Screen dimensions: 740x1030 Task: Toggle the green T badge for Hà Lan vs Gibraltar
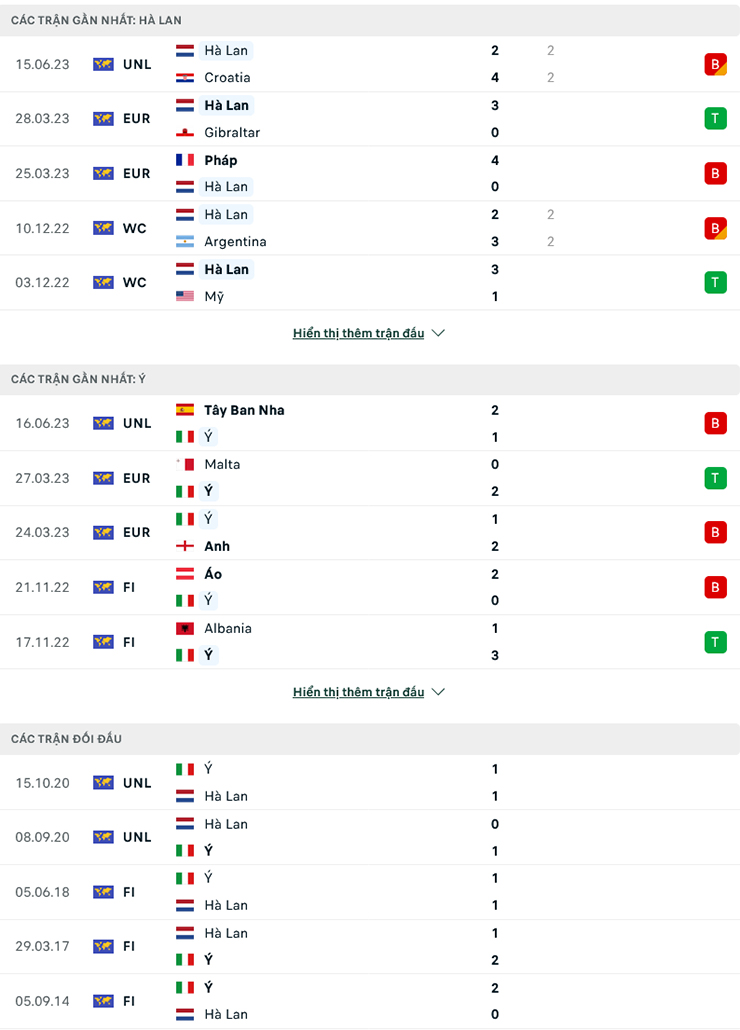pyautogui.click(x=716, y=118)
